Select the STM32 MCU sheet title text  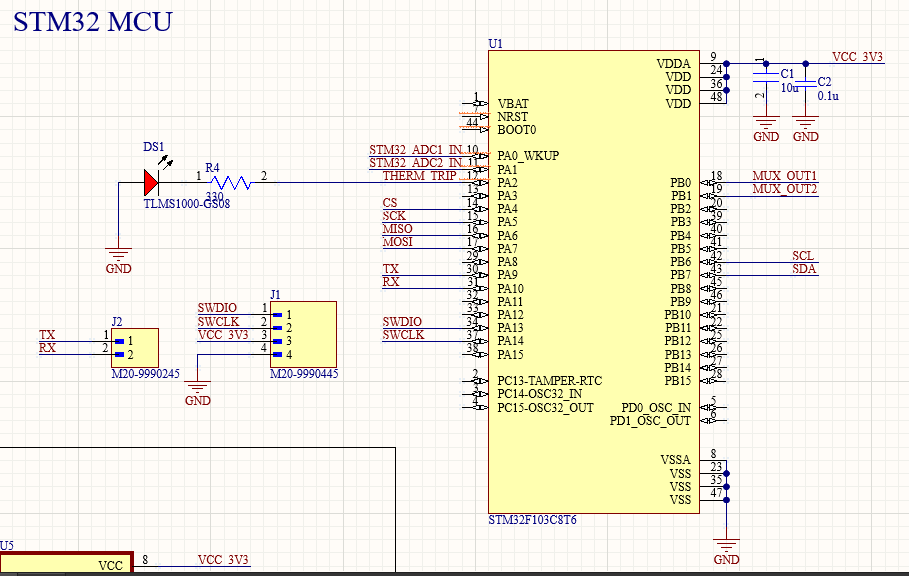[93, 22]
